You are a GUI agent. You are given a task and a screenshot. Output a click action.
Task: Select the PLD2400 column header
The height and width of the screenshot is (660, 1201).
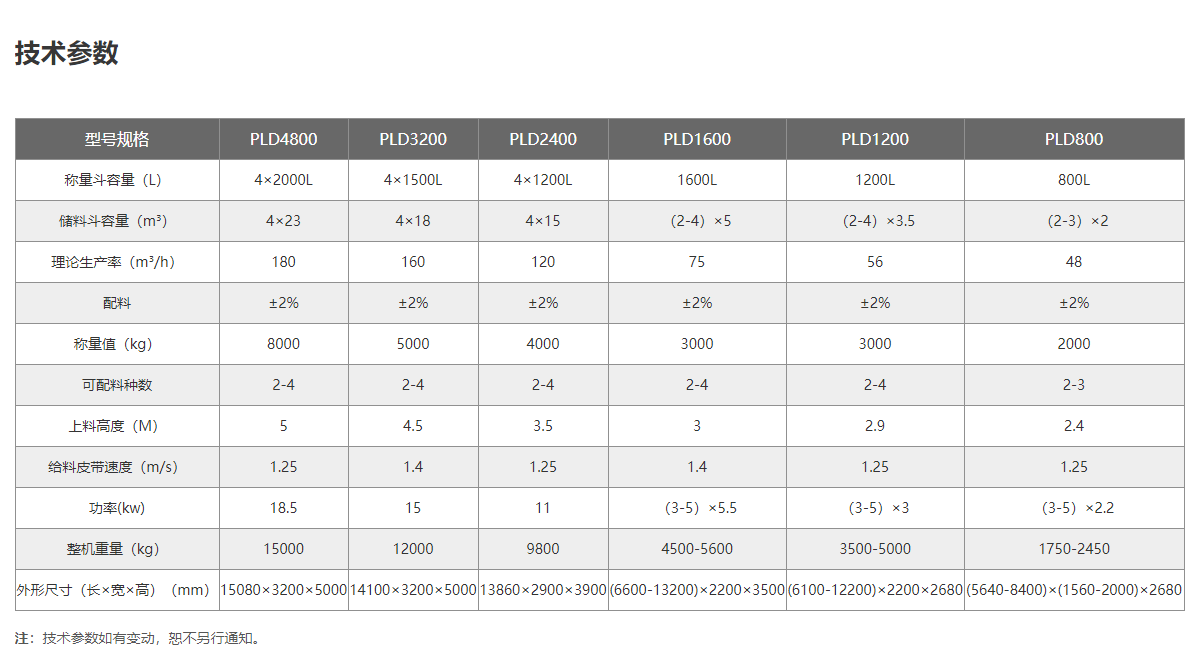[543, 139]
